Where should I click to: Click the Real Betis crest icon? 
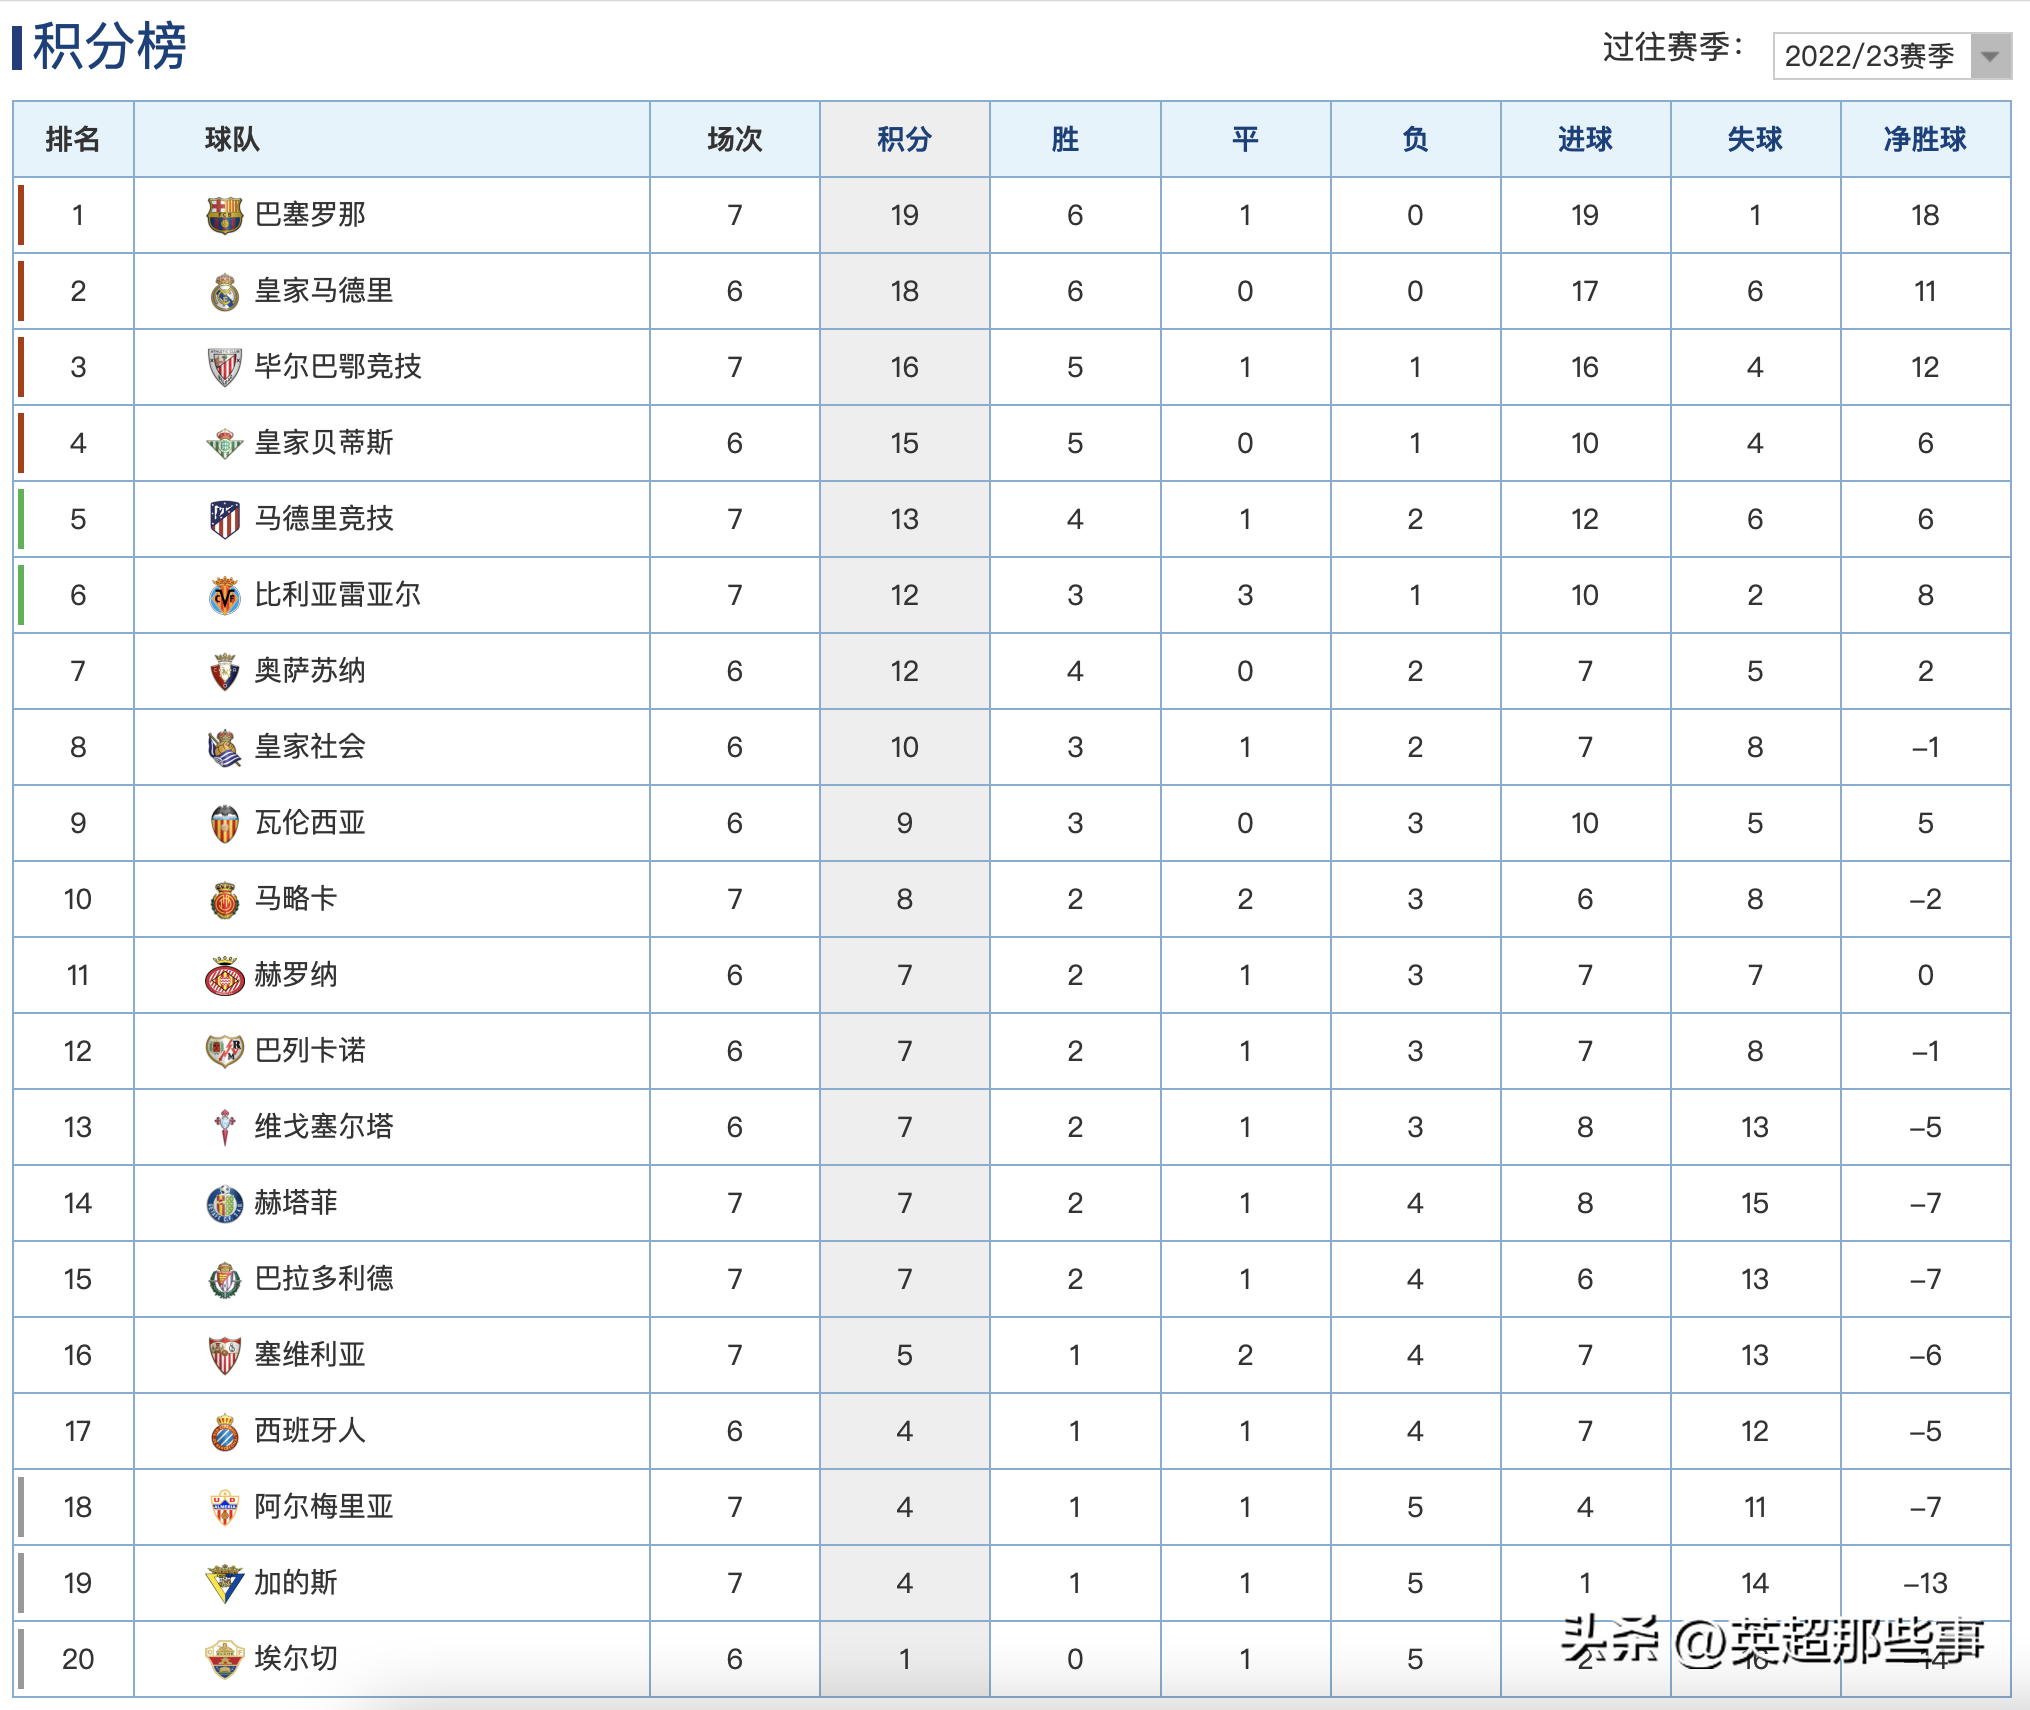point(225,443)
